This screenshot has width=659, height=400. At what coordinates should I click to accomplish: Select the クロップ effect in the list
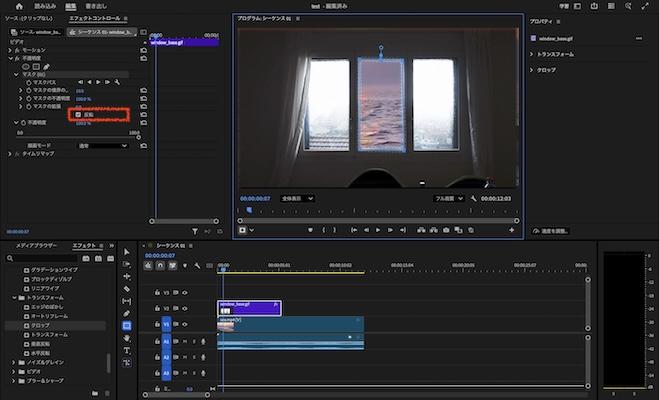[41, 325]
